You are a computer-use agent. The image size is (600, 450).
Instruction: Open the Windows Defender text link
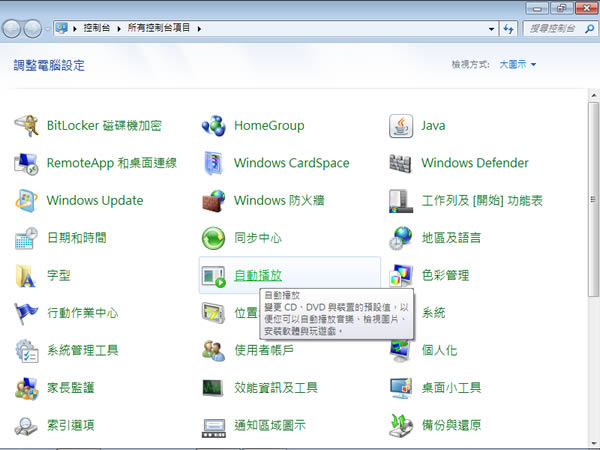click(x=475, y=163)
